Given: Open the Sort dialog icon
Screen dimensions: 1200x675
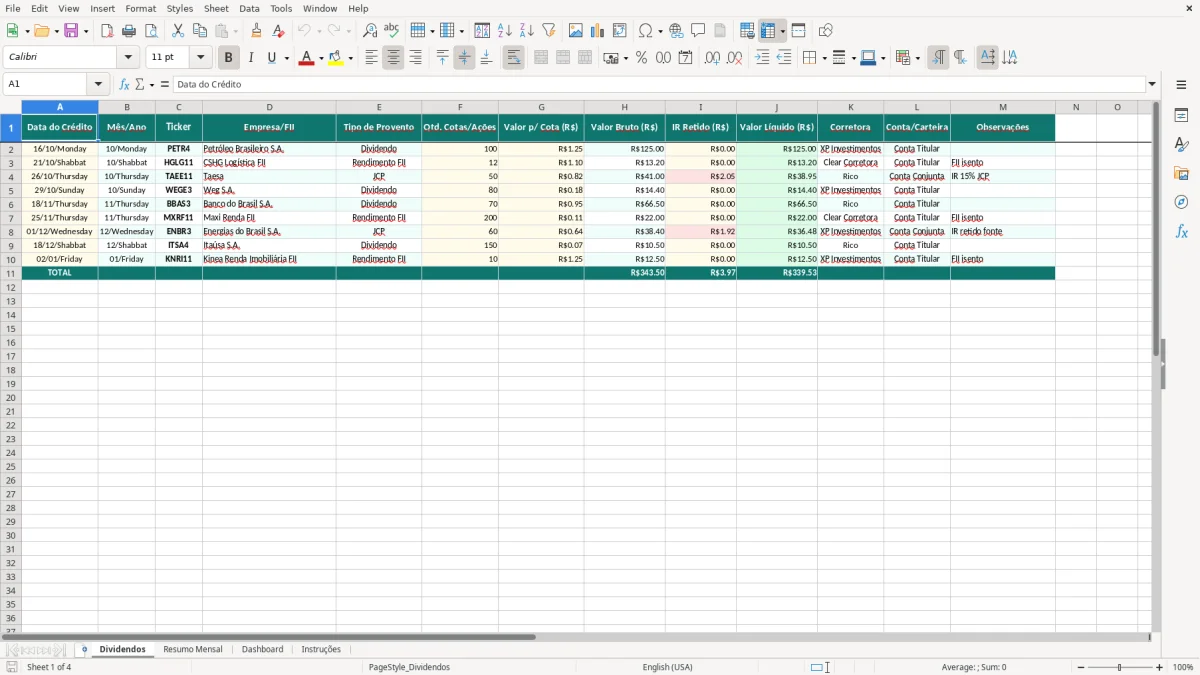Looking at the screenshot, I should pyautogui.click(x=482, y=31).
